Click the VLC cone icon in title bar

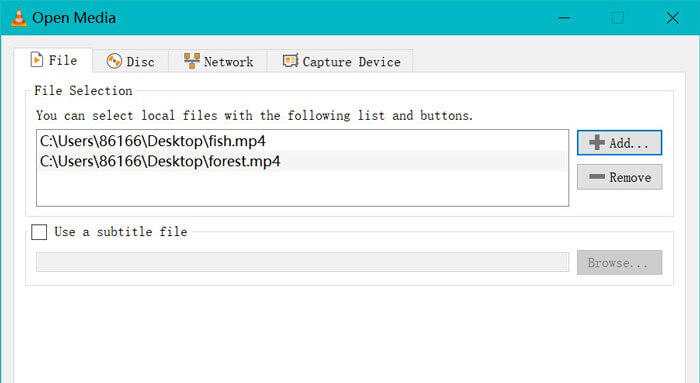(x=18, y=17)
